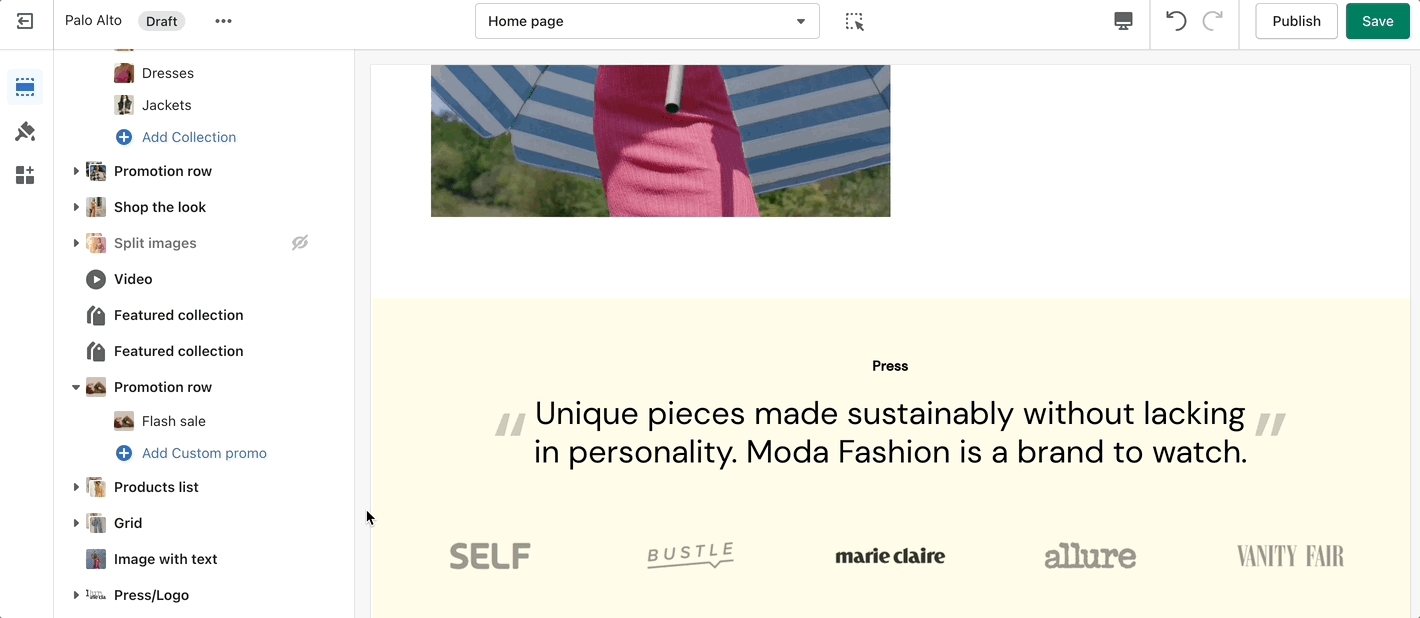This screenshot has height=618, width=1420.
Task: Click the redo arrow icon
Action: pyautogui.click(x=1212, y=21)
